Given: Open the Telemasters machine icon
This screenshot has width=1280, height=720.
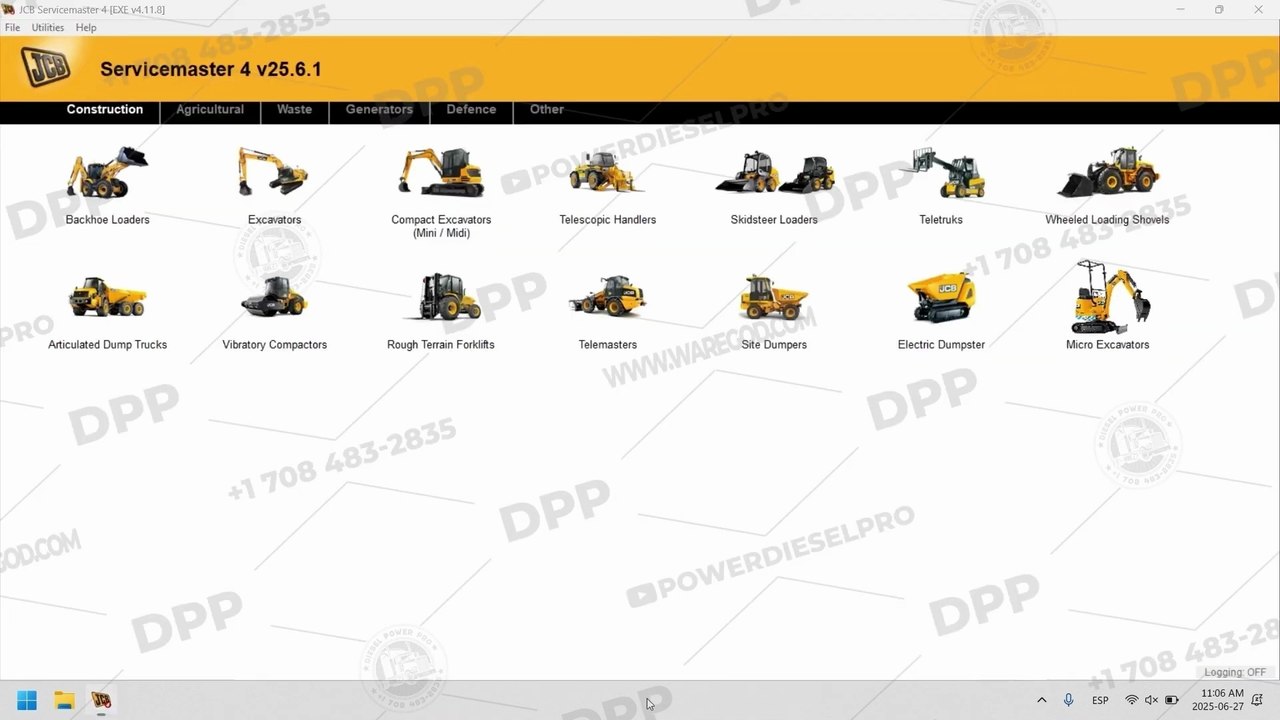Looking at the screenshot, I should point(607,296).
